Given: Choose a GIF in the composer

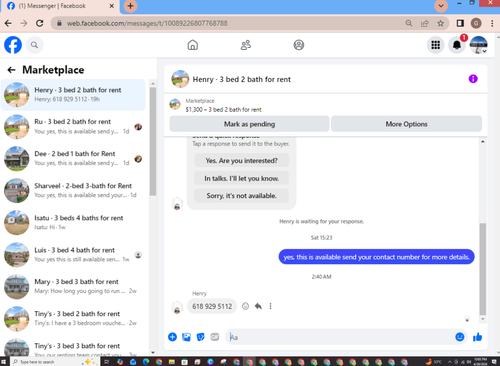Looking at the screenshot, I should [215, 337].
